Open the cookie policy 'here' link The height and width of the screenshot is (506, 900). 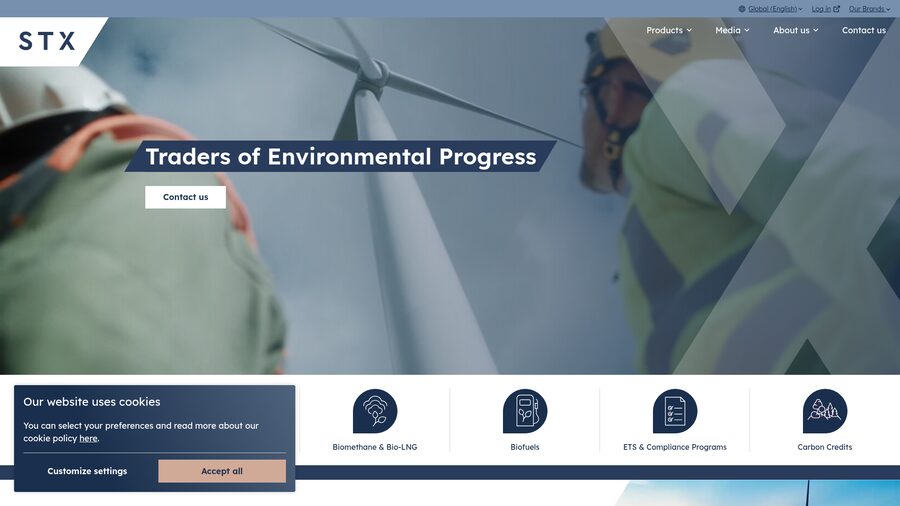(88, 438)
